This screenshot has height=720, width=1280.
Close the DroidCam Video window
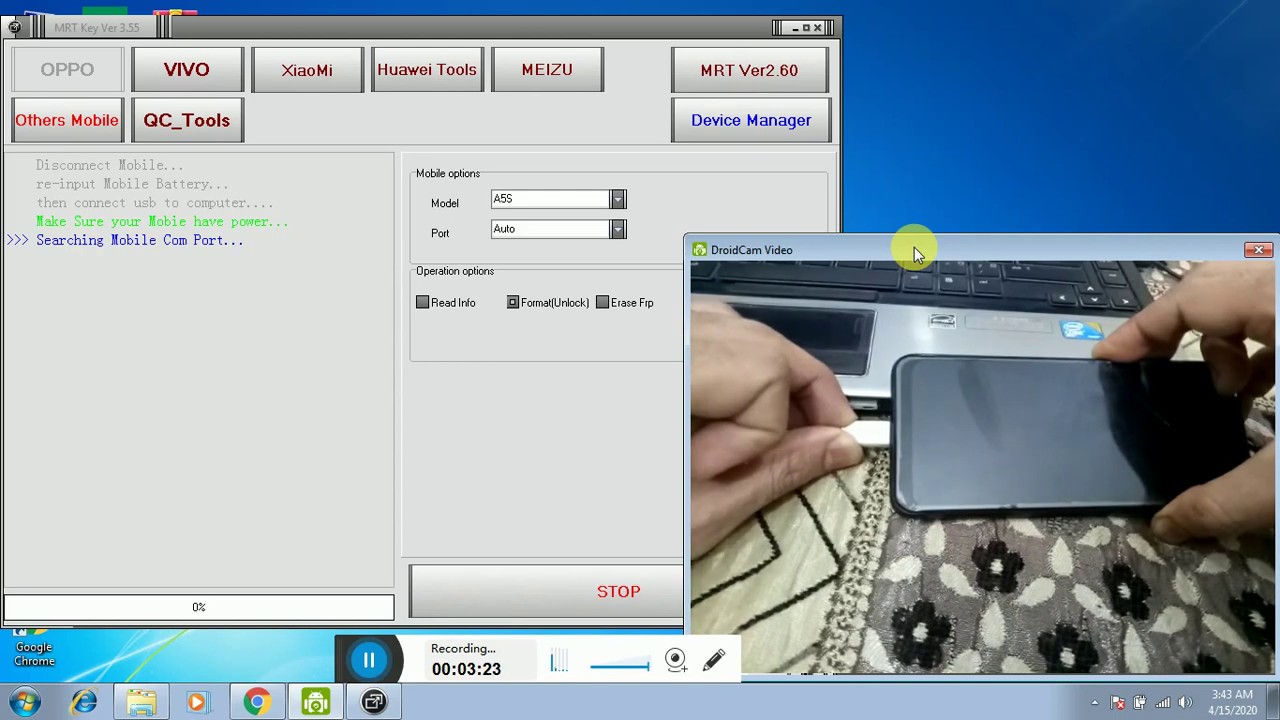point(1259,250)
